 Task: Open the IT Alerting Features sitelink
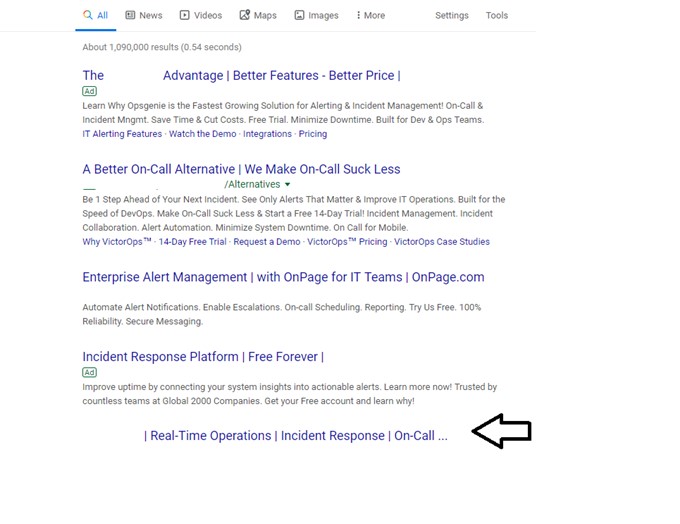(122, 134)
